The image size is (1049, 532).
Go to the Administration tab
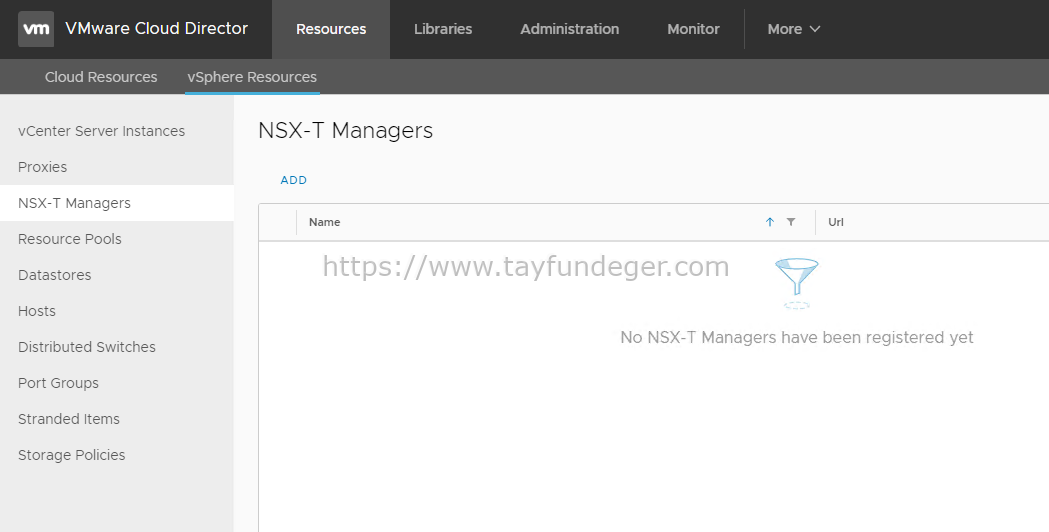[569, 29]
